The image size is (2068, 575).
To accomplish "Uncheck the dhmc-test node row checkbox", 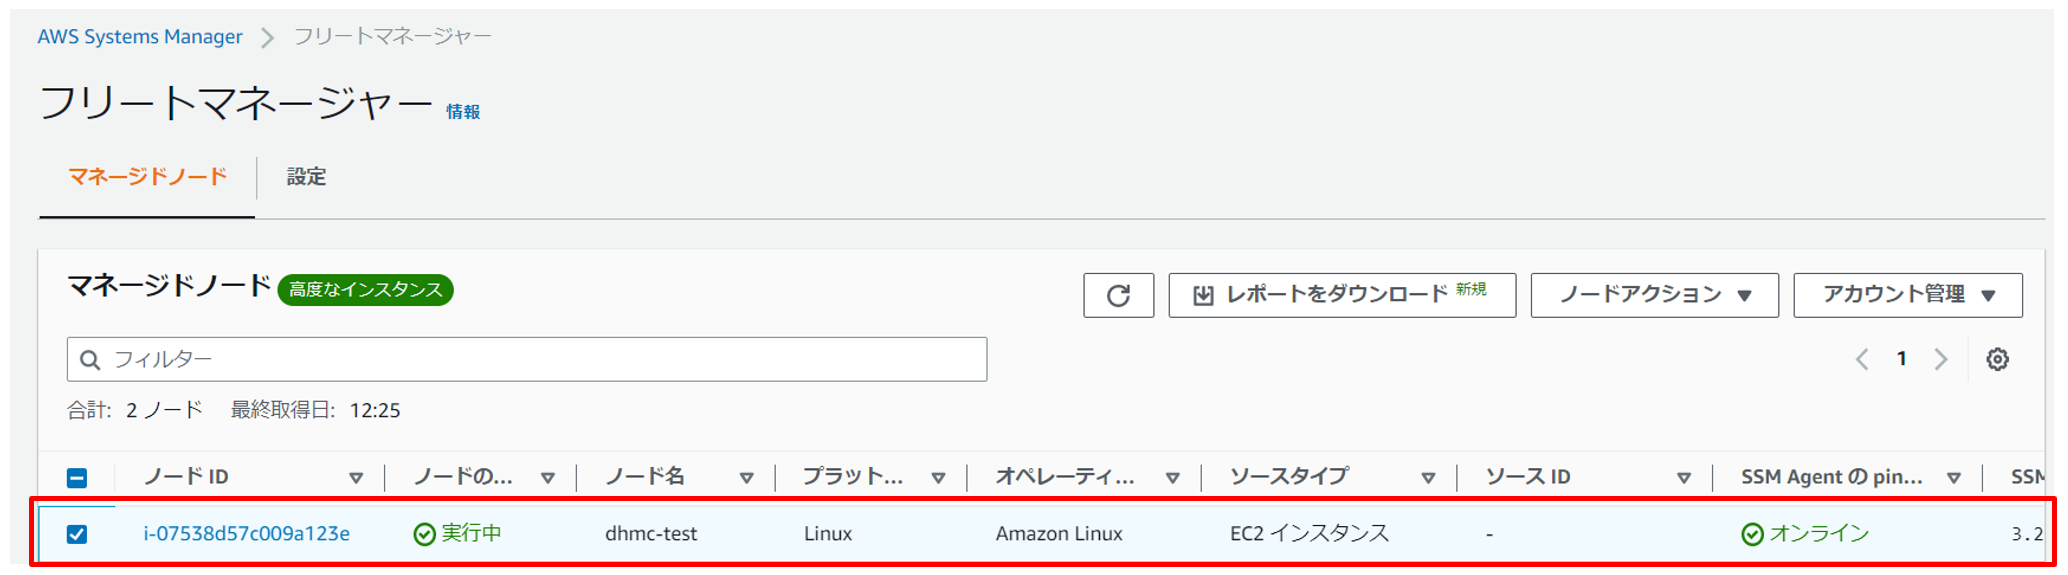I will click(x=77, y=534).
